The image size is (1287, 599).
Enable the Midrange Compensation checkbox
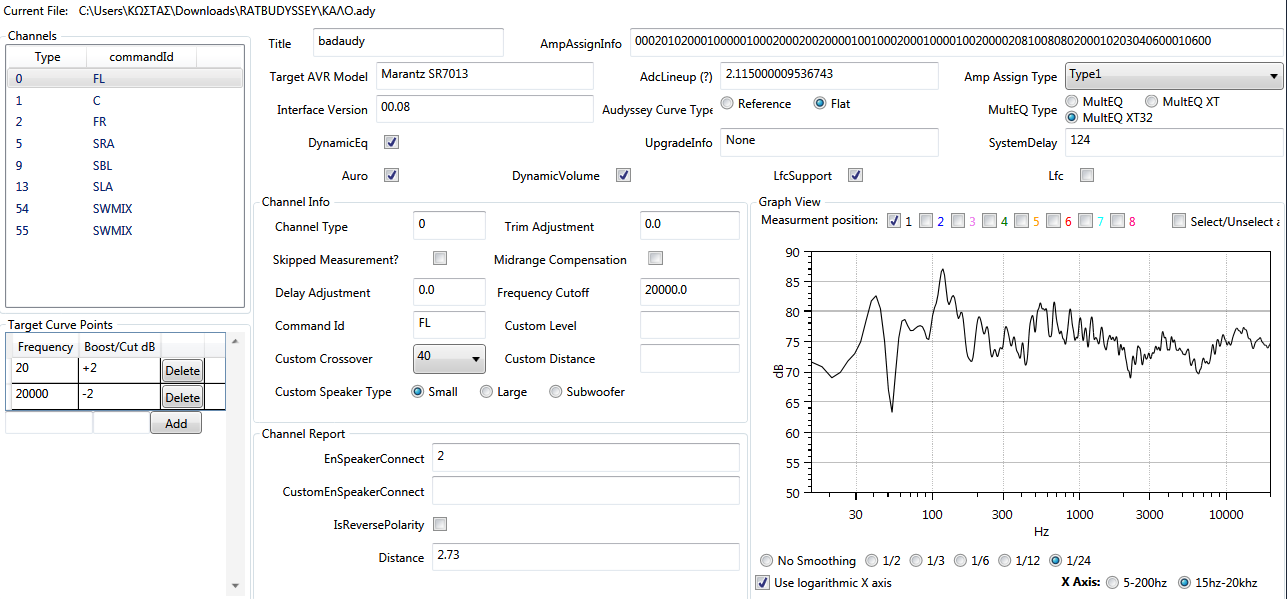[x=655, y=259]
